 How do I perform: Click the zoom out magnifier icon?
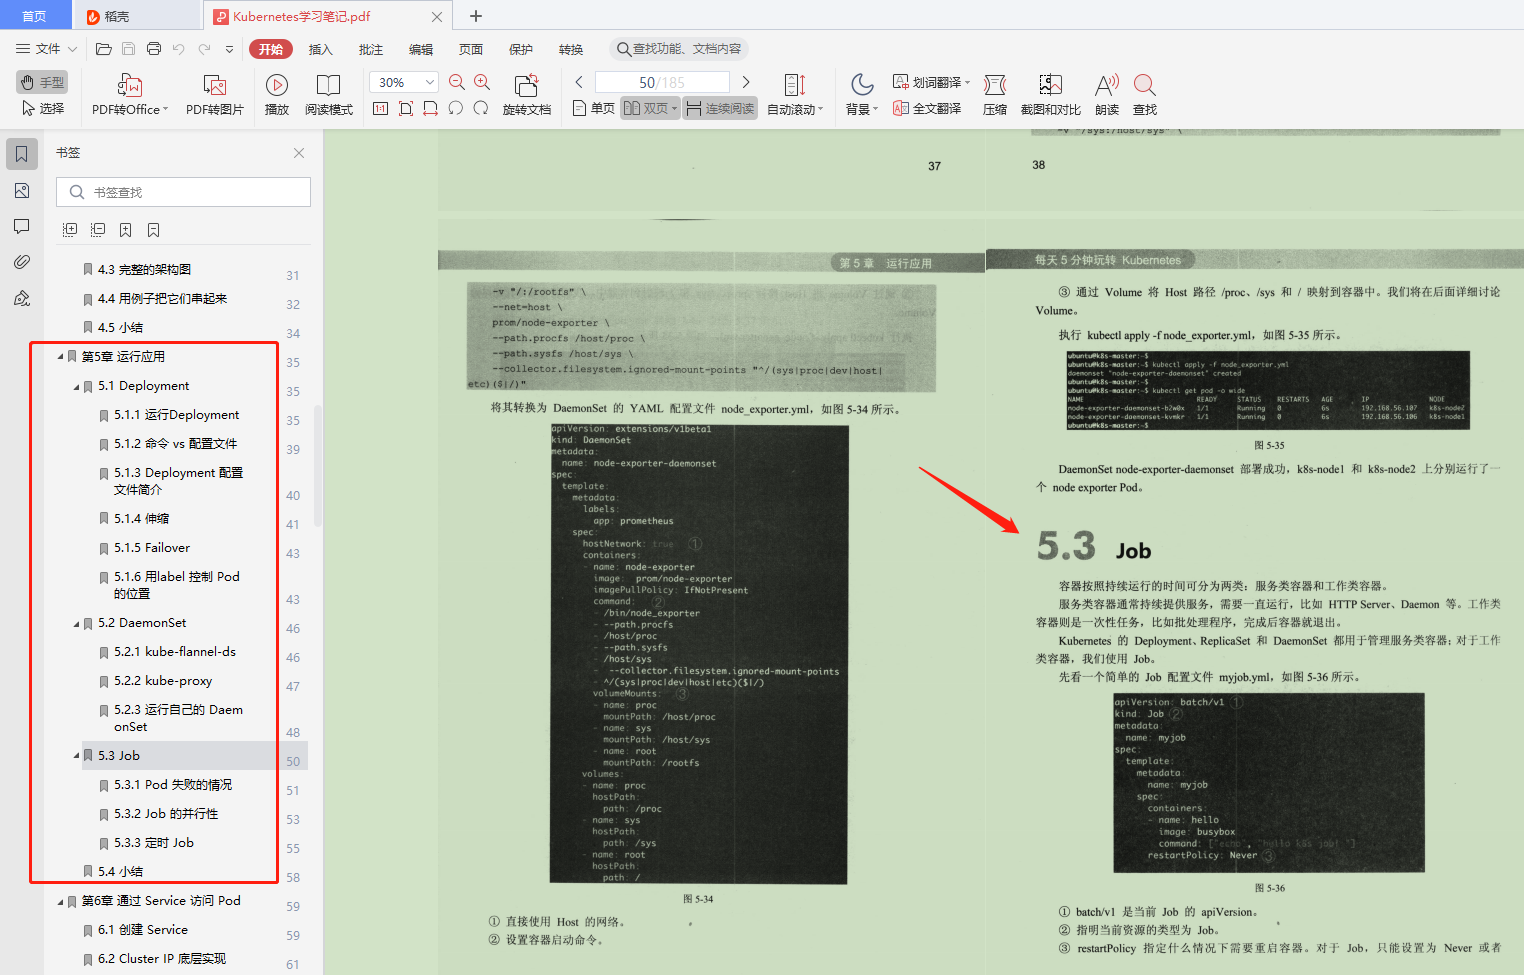click(457, 82)
